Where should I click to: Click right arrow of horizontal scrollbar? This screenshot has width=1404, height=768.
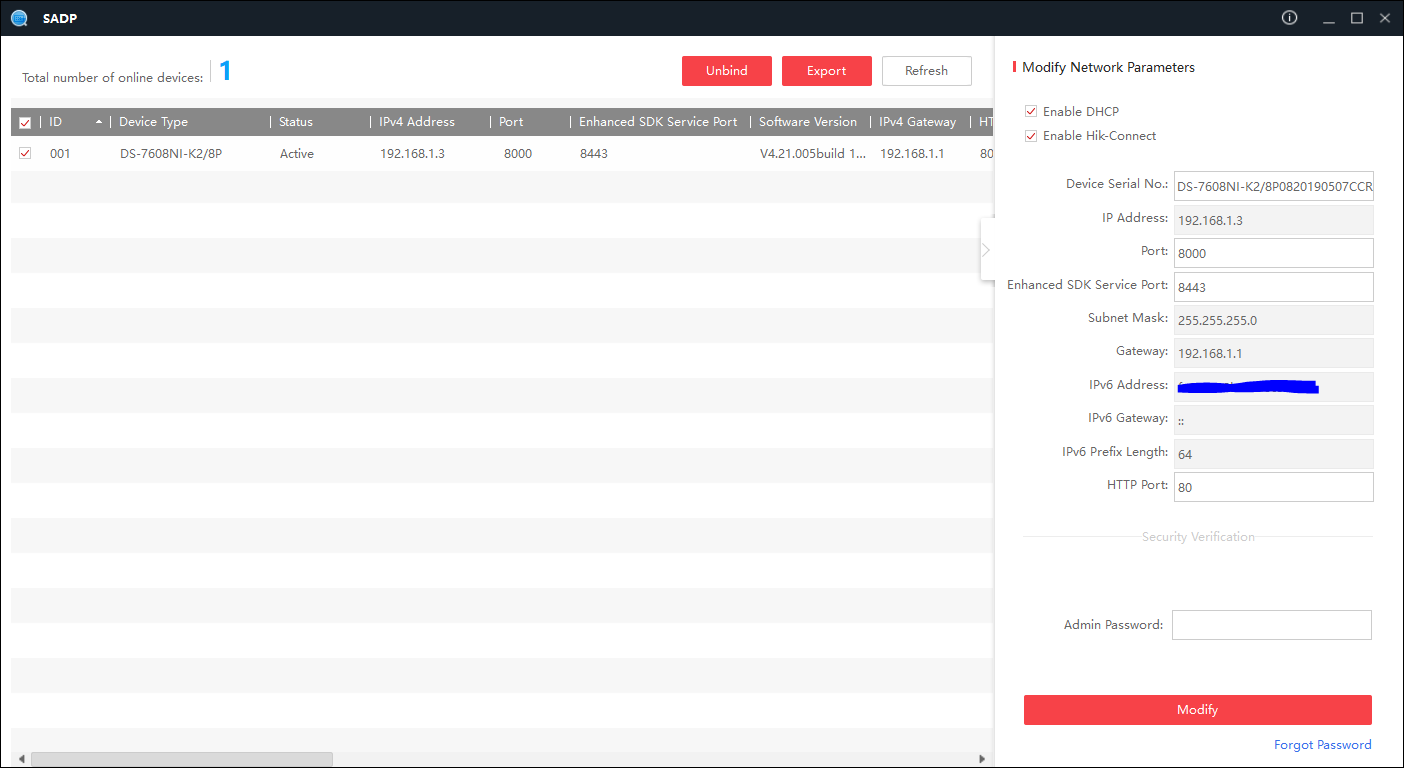[x=982, y=759]
